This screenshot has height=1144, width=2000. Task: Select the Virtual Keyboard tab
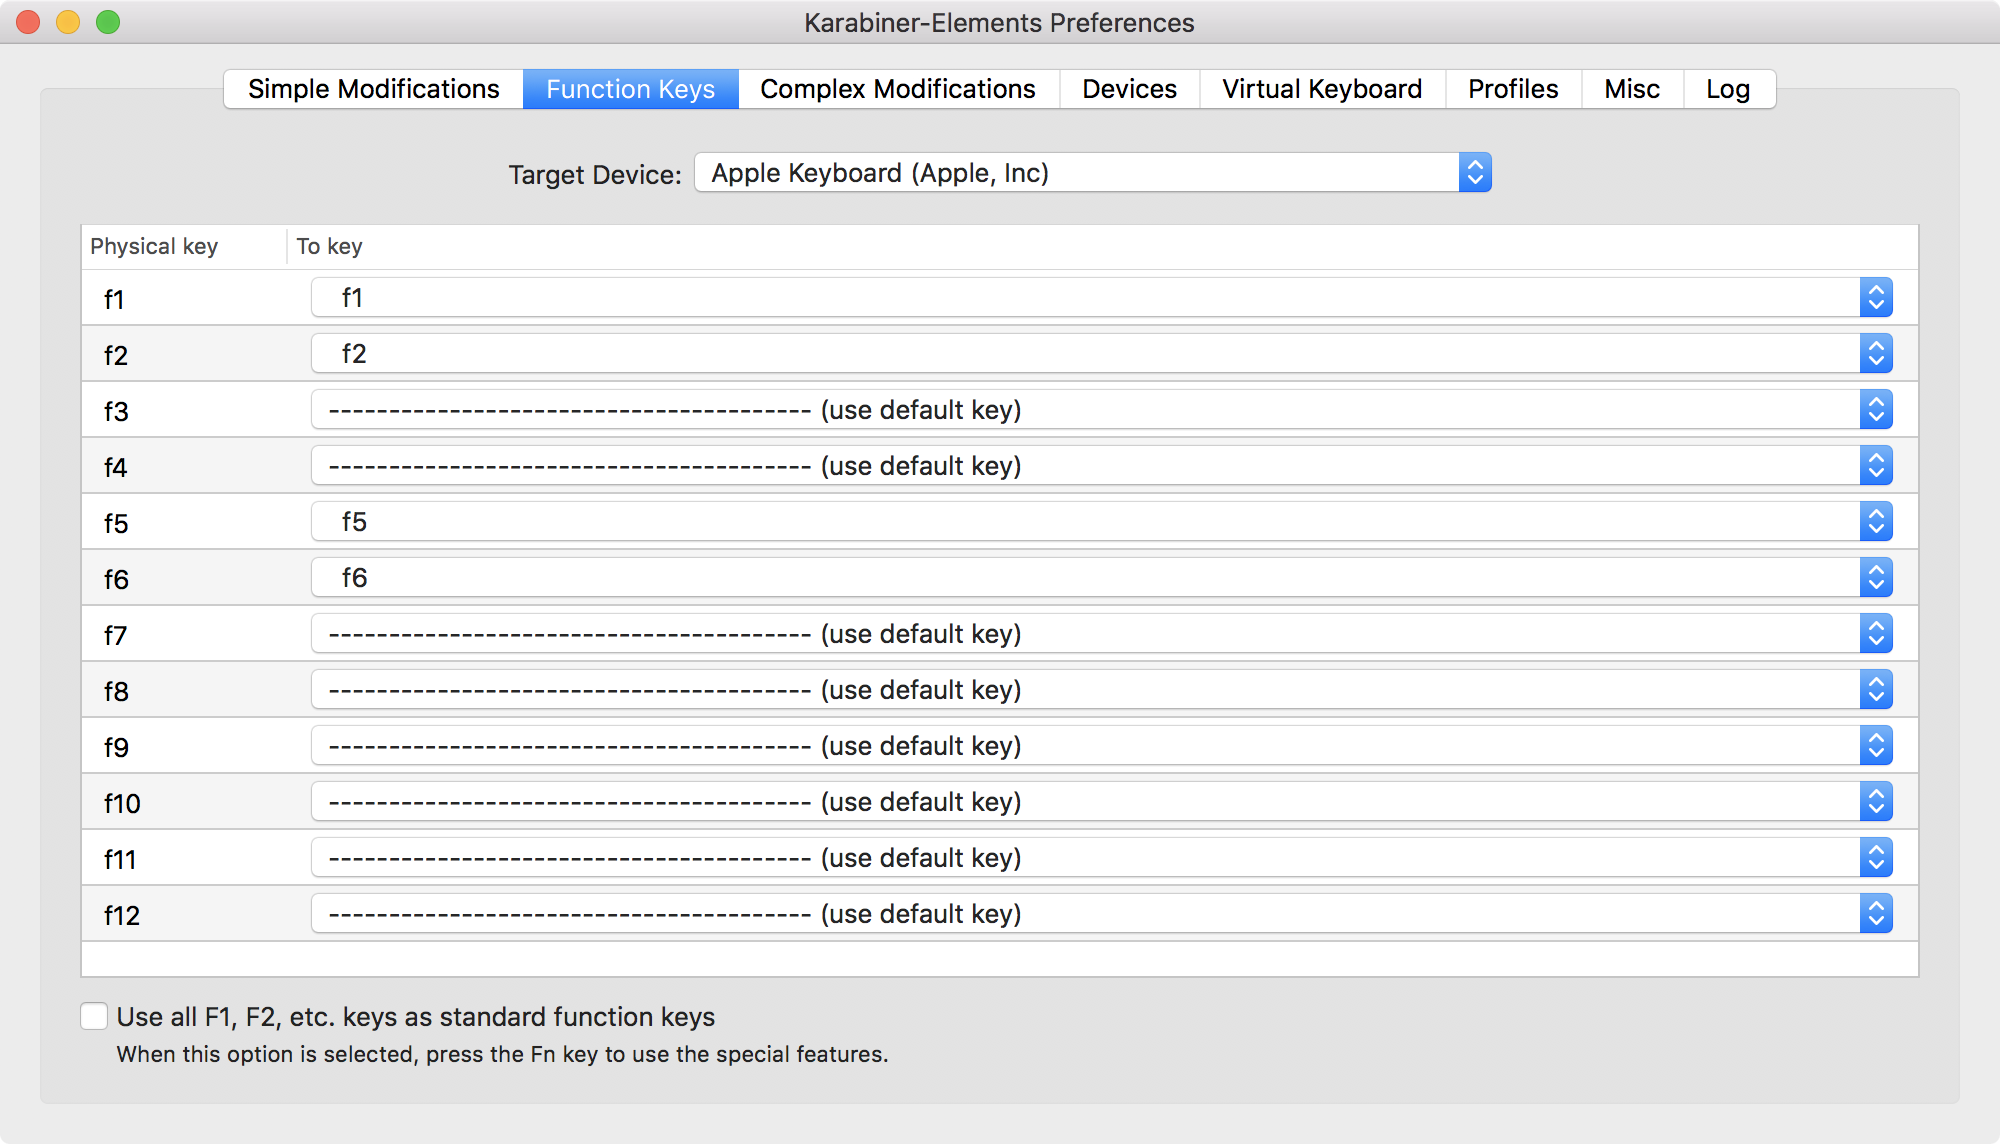tap(1321, 89)
